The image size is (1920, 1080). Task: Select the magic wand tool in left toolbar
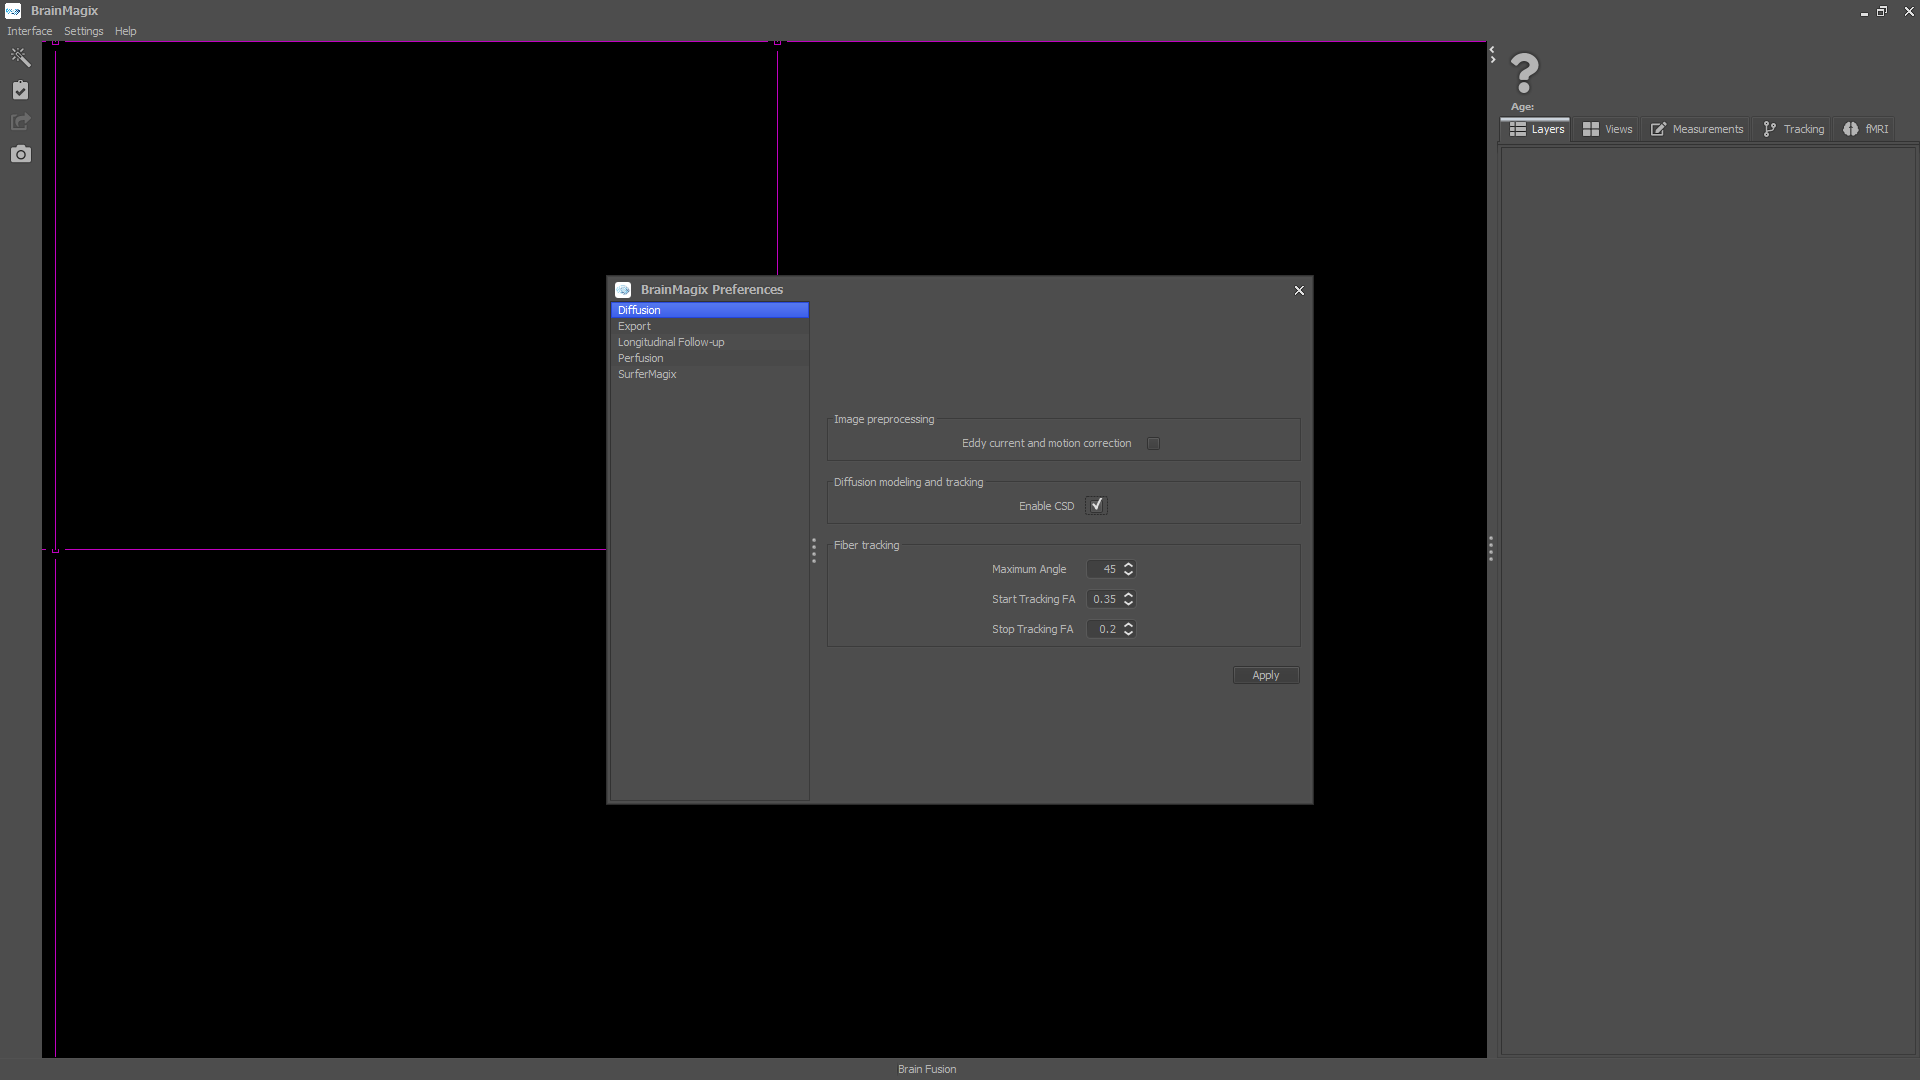[20, 57]
